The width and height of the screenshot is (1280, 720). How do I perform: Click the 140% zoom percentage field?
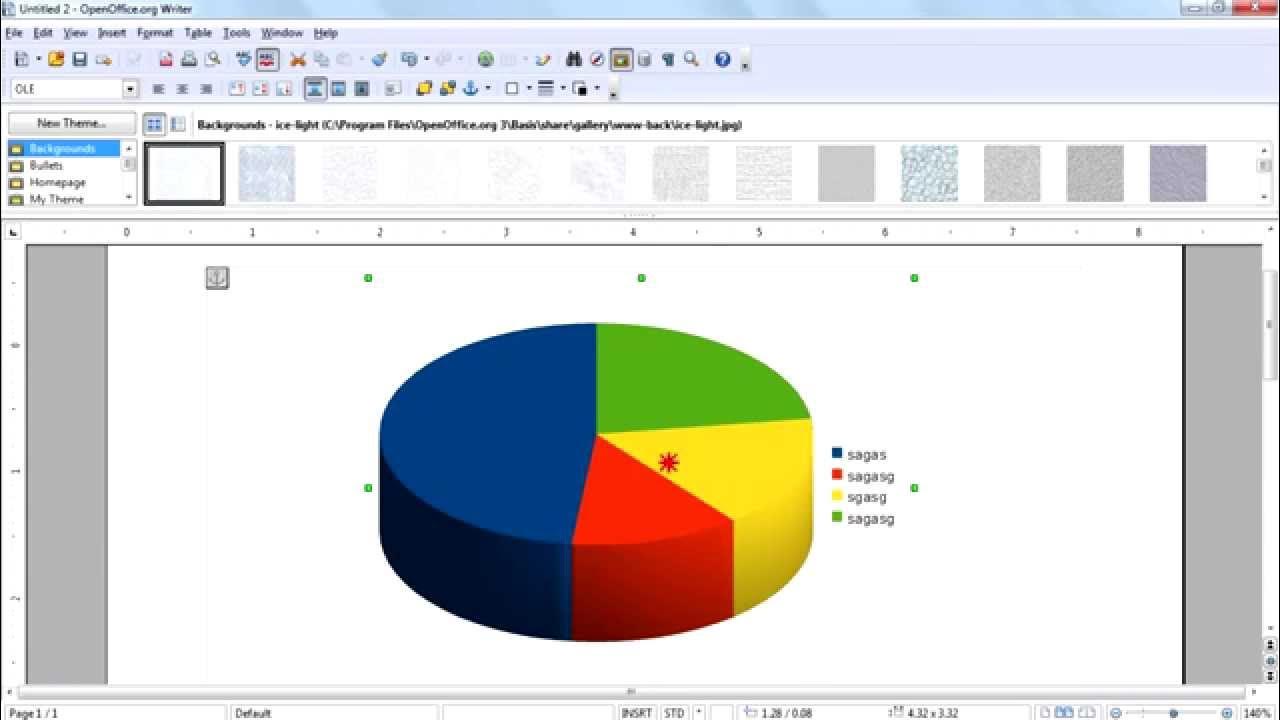coord(1257,713)
